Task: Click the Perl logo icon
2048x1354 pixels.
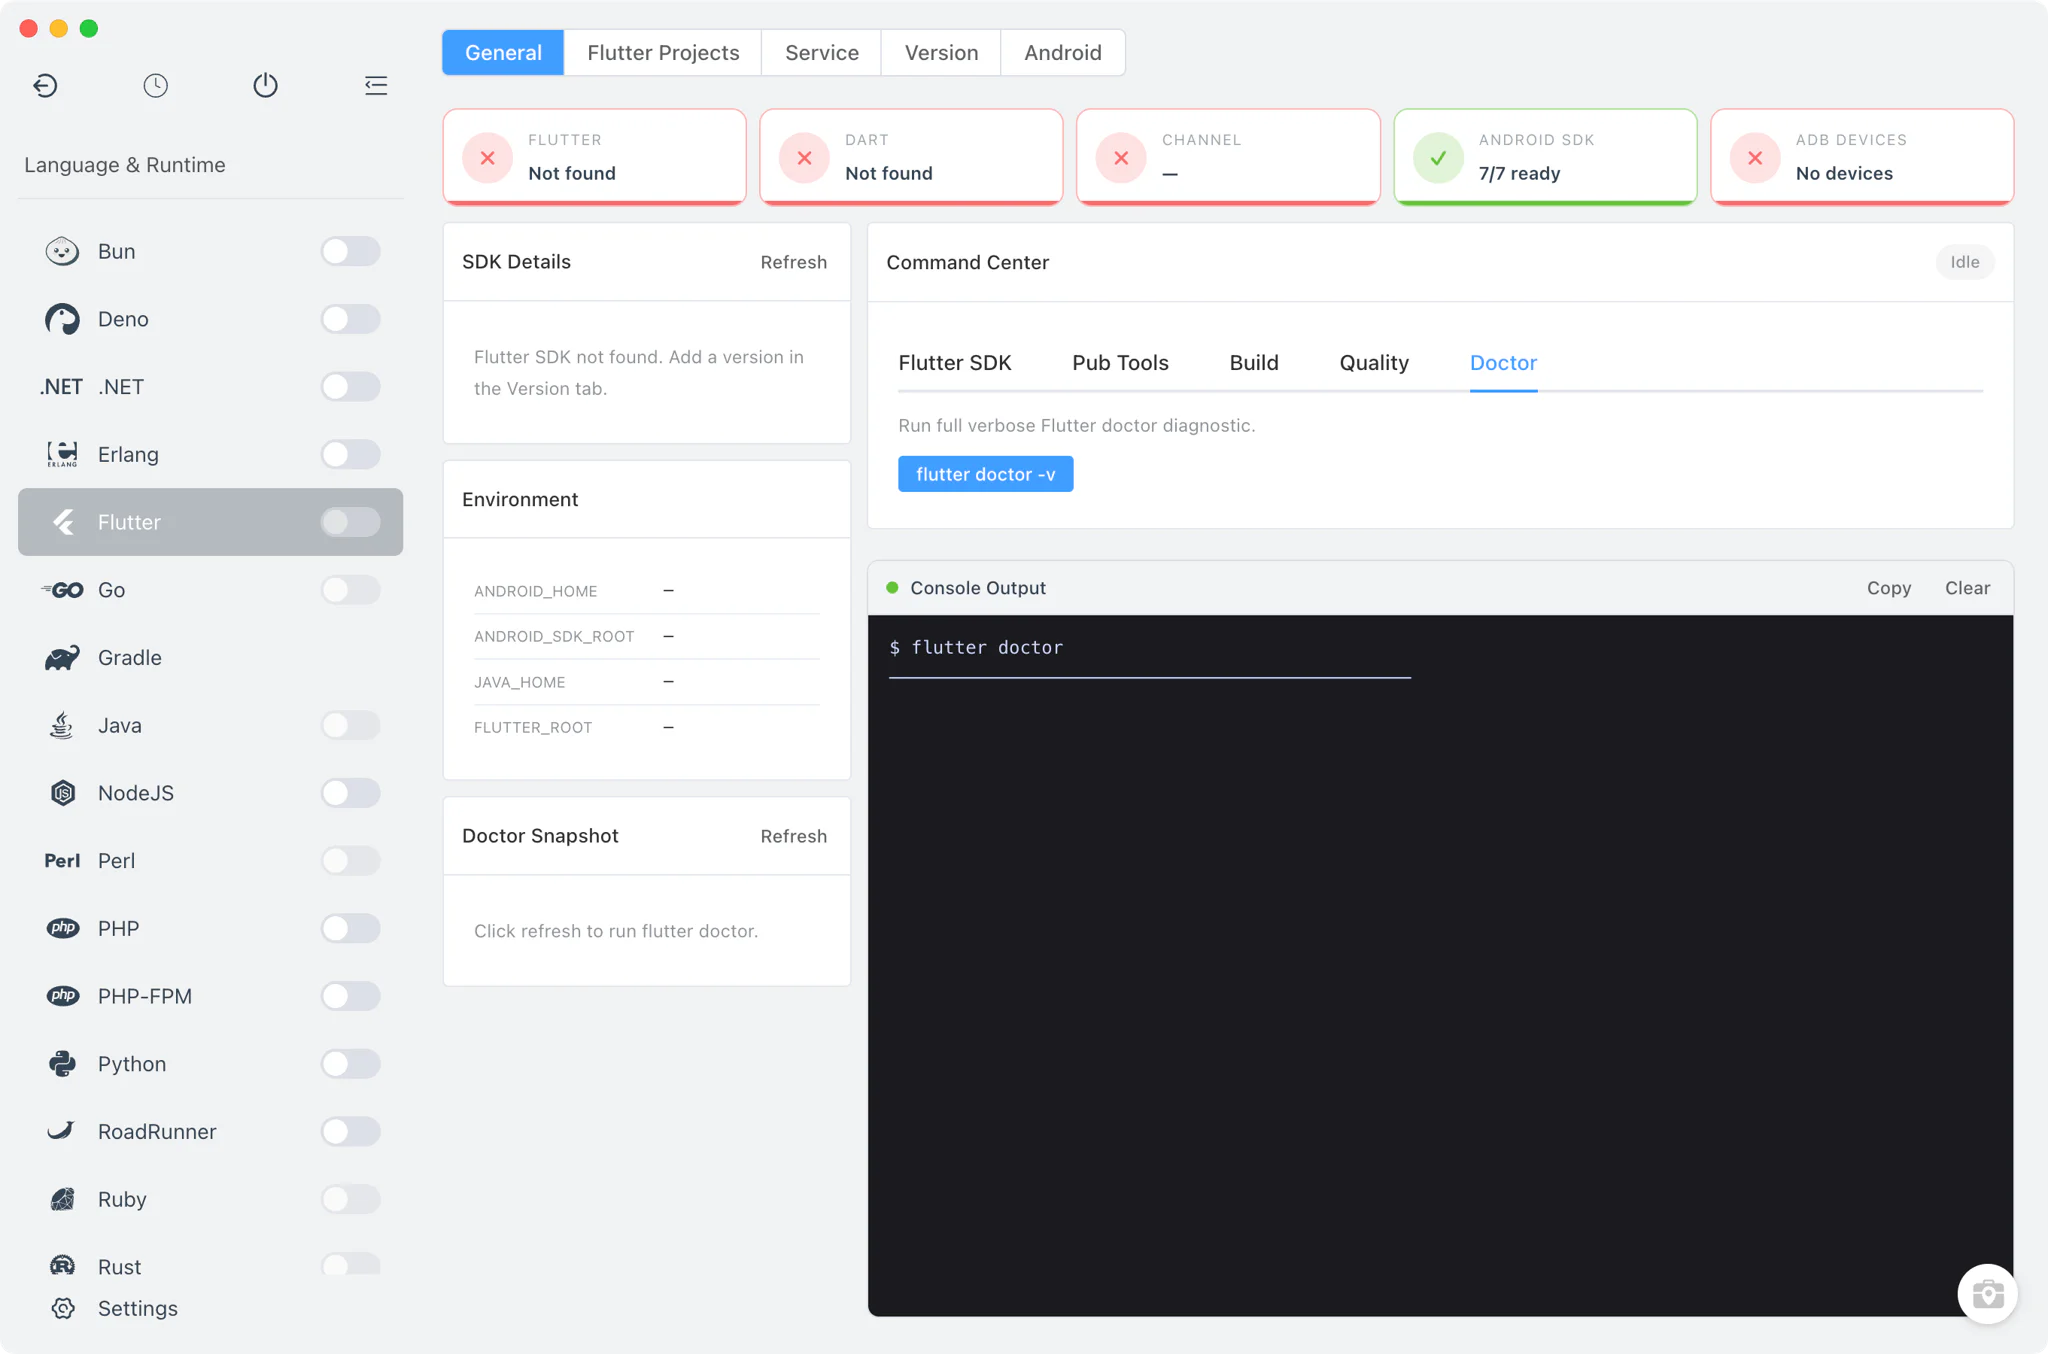Action: 62,861
